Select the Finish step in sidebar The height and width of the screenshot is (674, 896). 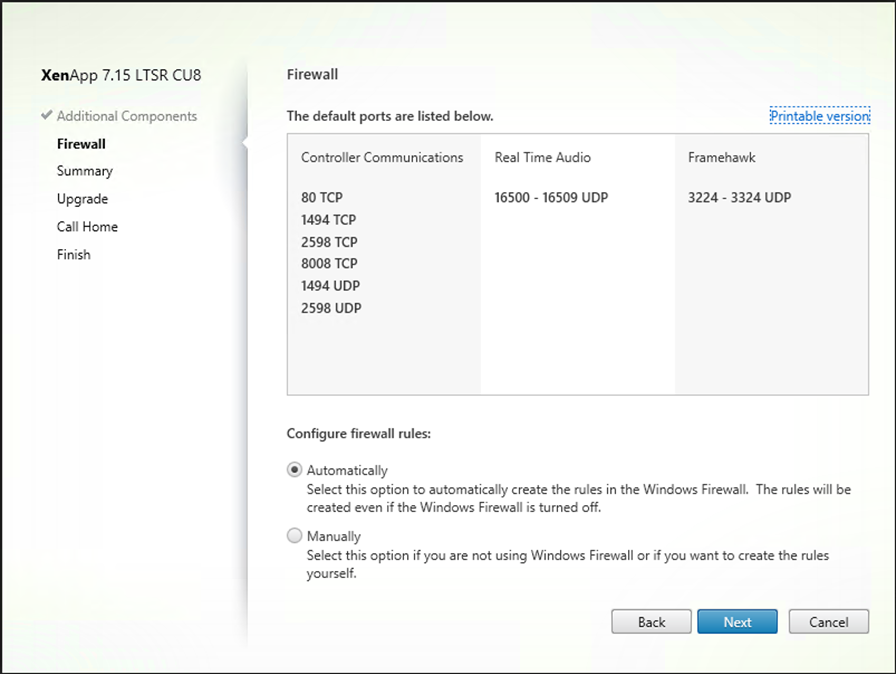(x=74, y=255)
